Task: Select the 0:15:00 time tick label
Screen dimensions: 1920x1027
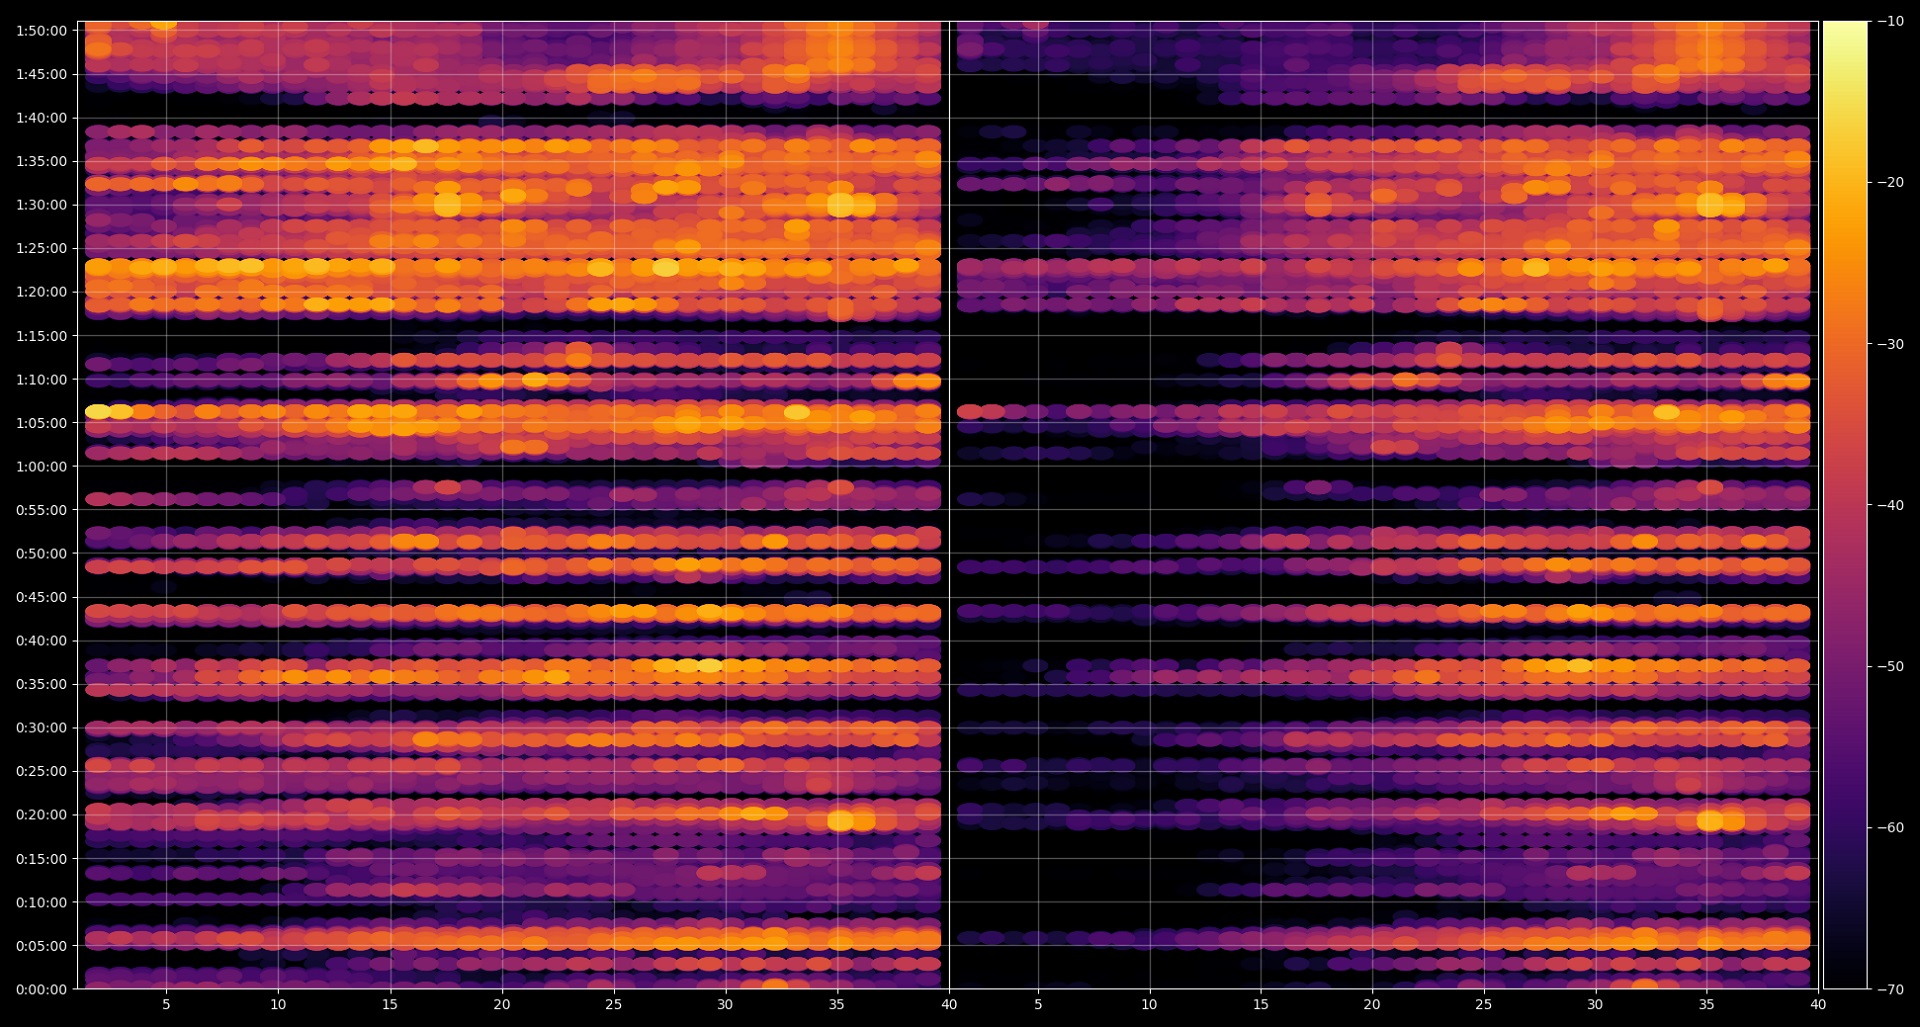Action: [41, 859]
